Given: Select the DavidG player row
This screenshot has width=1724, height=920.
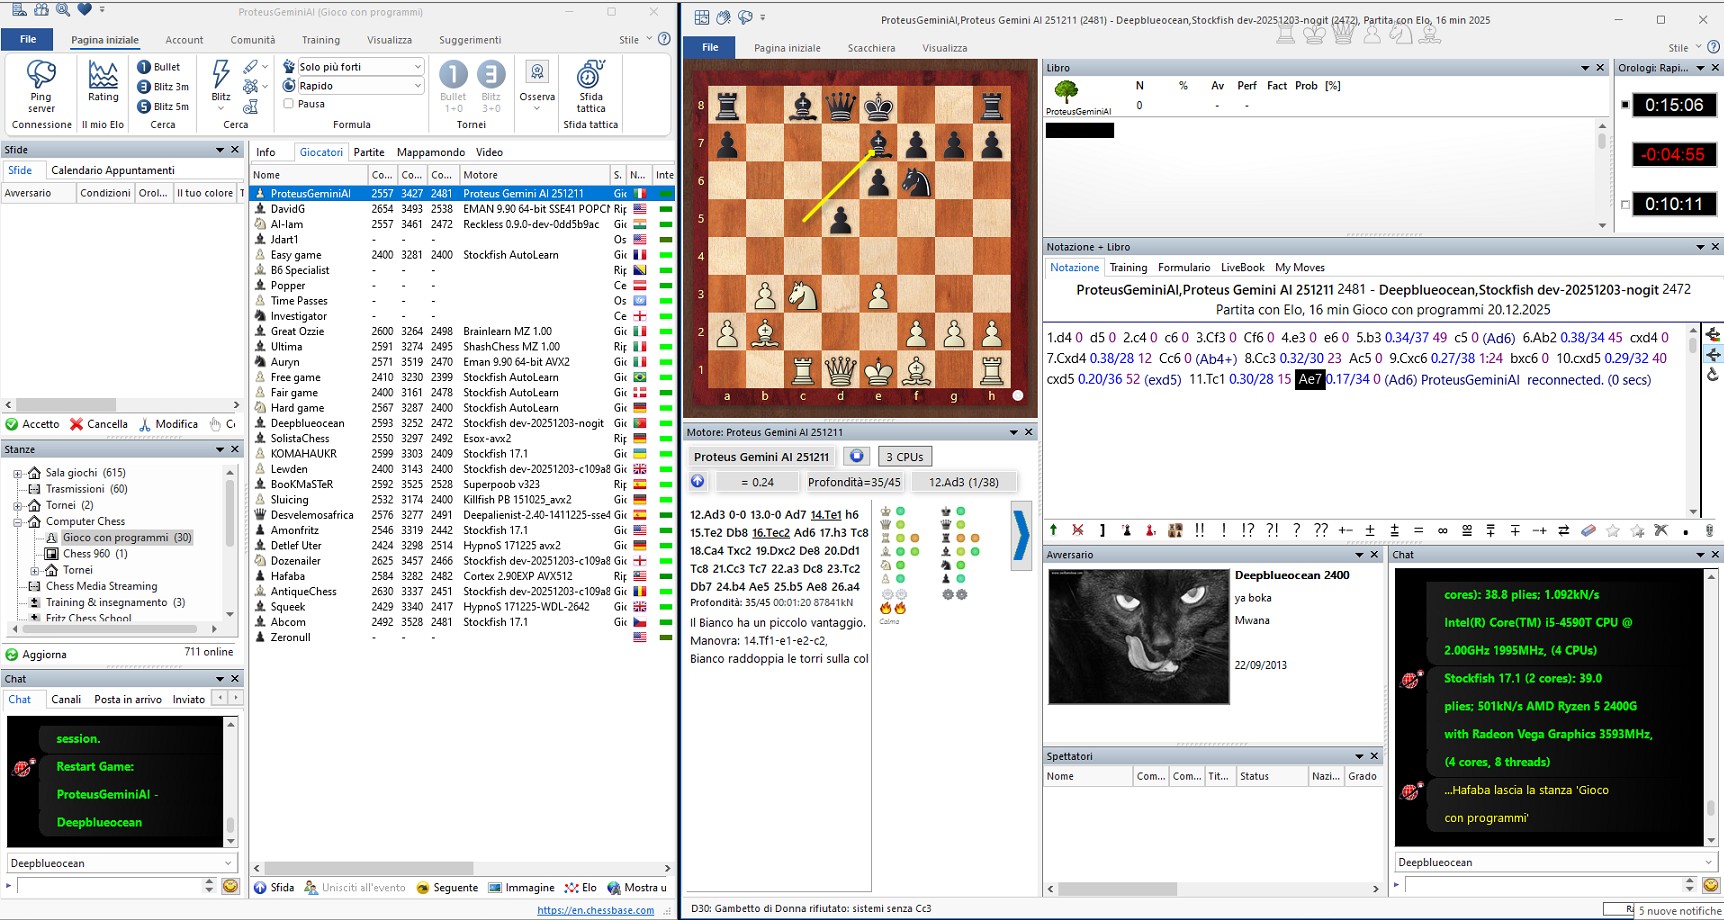Looking at the screenshot, I should 288,209.
